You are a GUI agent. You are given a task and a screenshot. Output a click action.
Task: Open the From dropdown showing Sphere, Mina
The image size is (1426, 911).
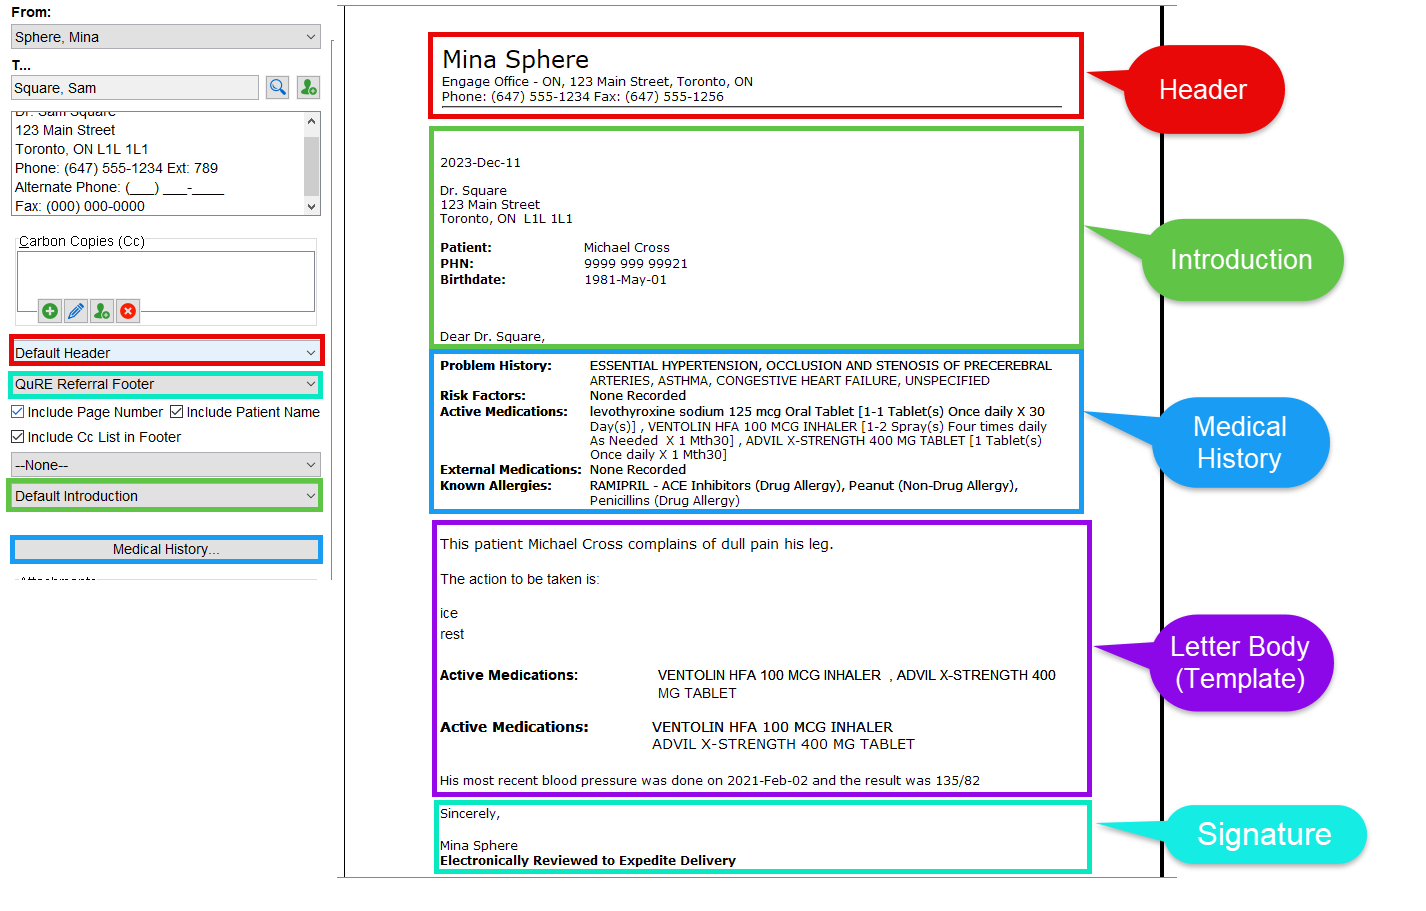(166, 37)
